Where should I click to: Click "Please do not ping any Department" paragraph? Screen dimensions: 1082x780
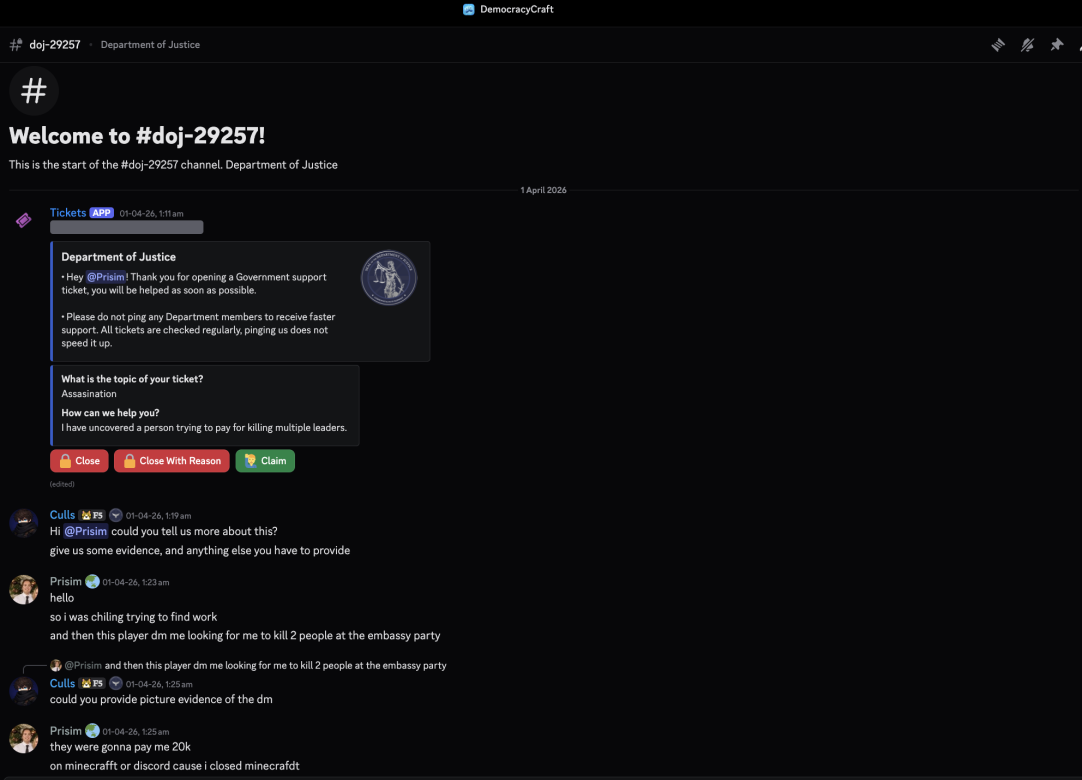pyautogui.click(x=198, y=330)
